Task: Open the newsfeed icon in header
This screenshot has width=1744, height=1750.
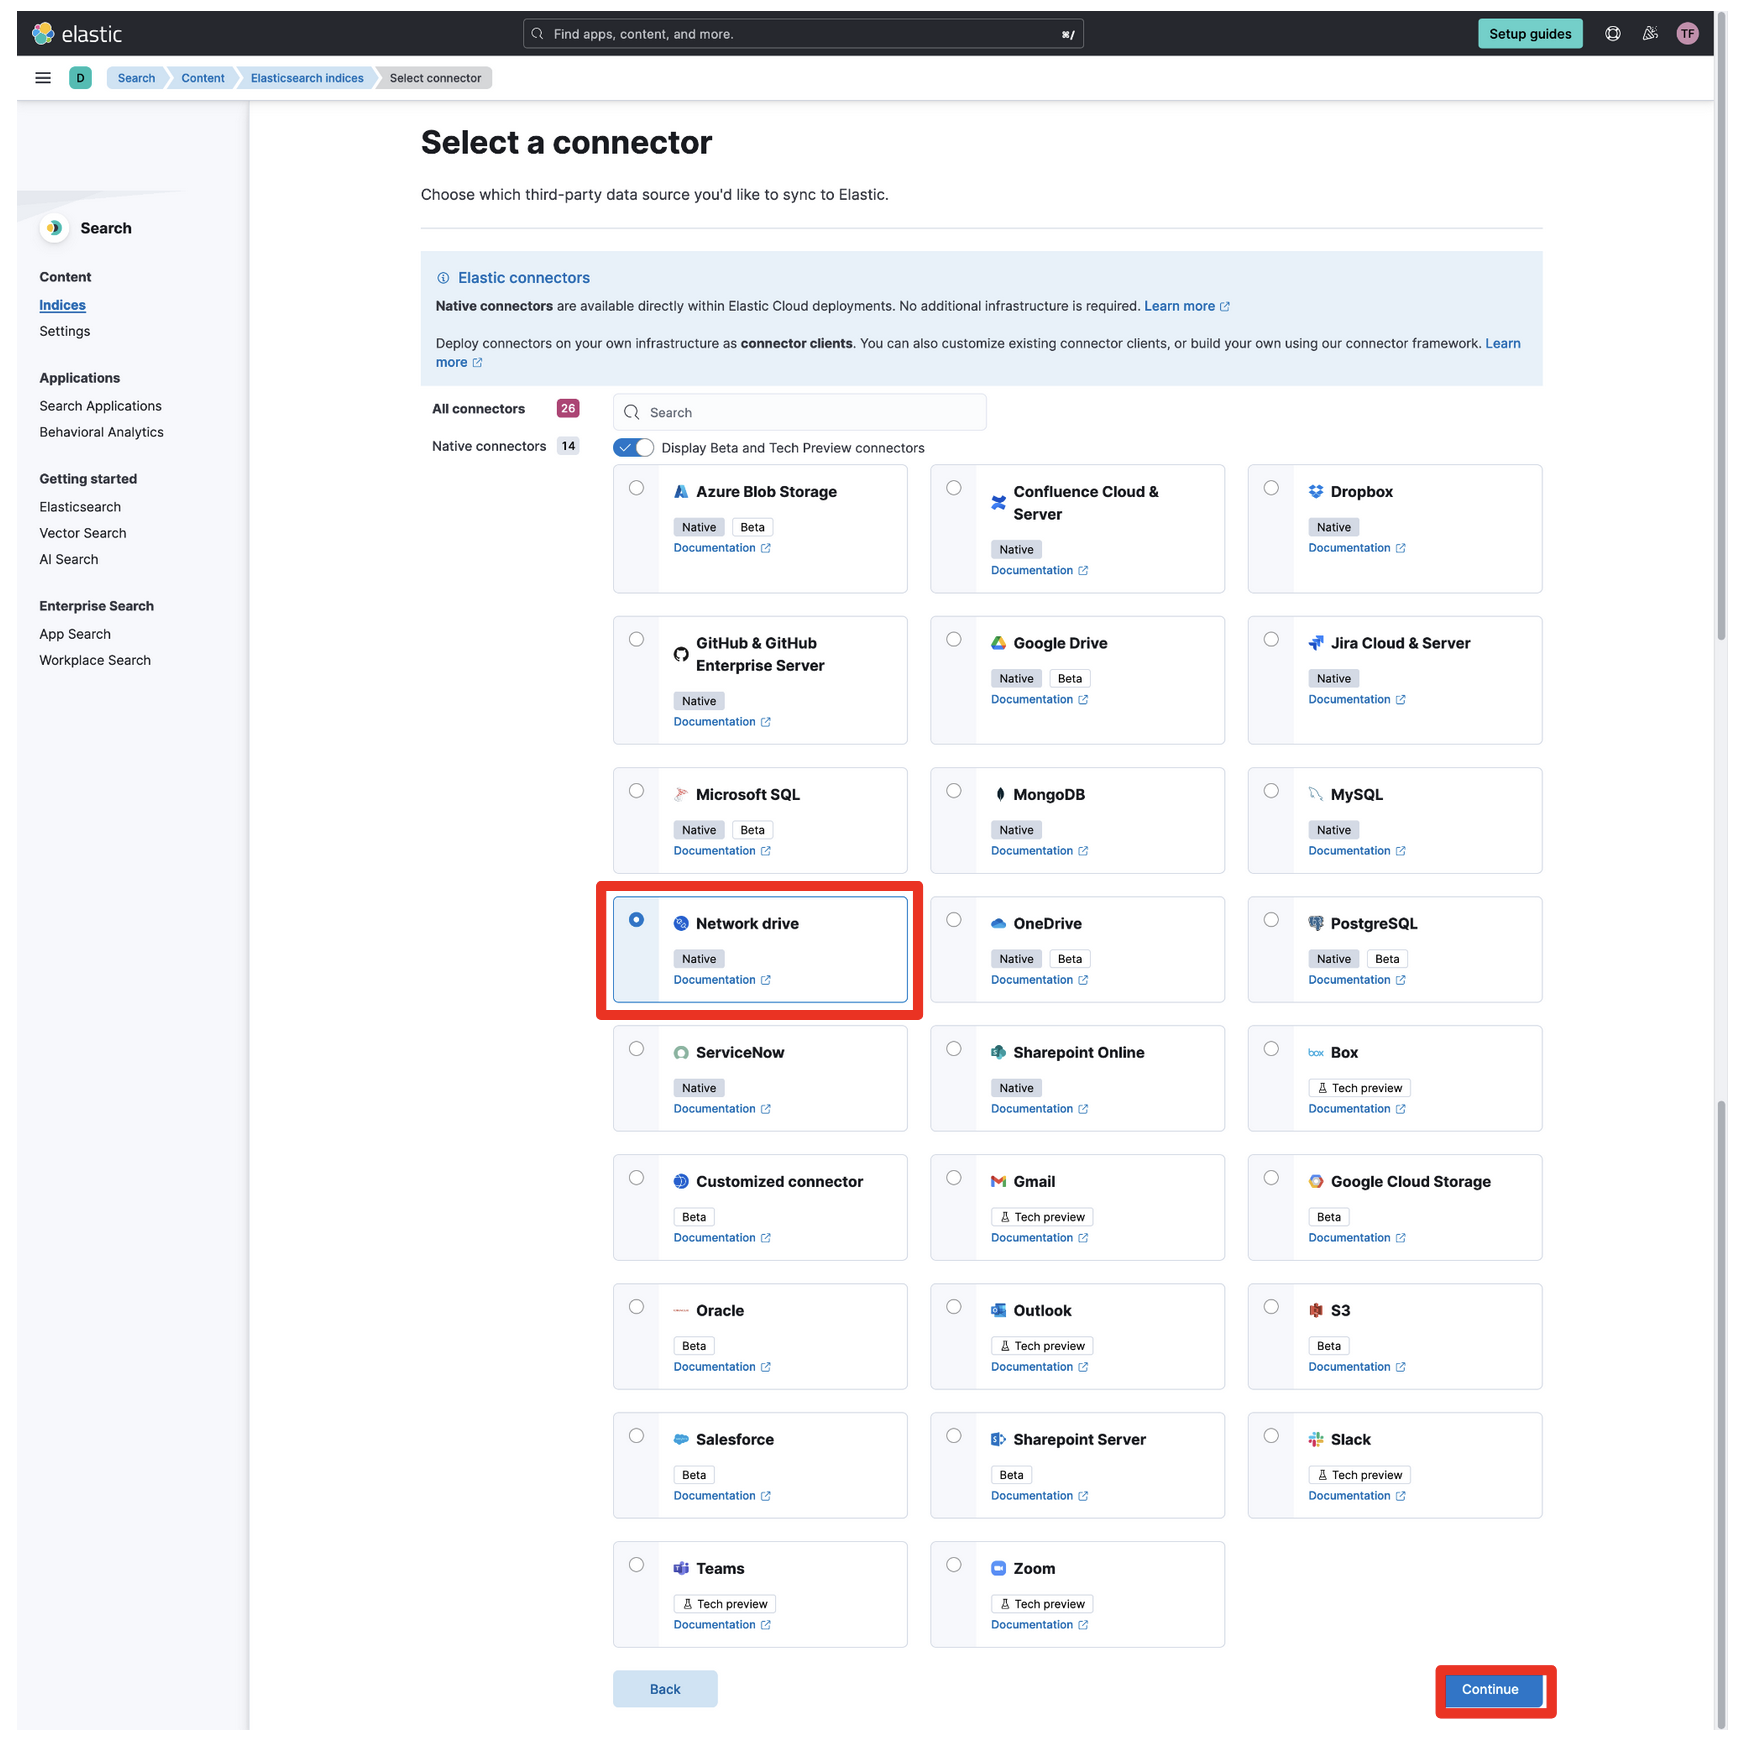Action: coord(1650,34)
